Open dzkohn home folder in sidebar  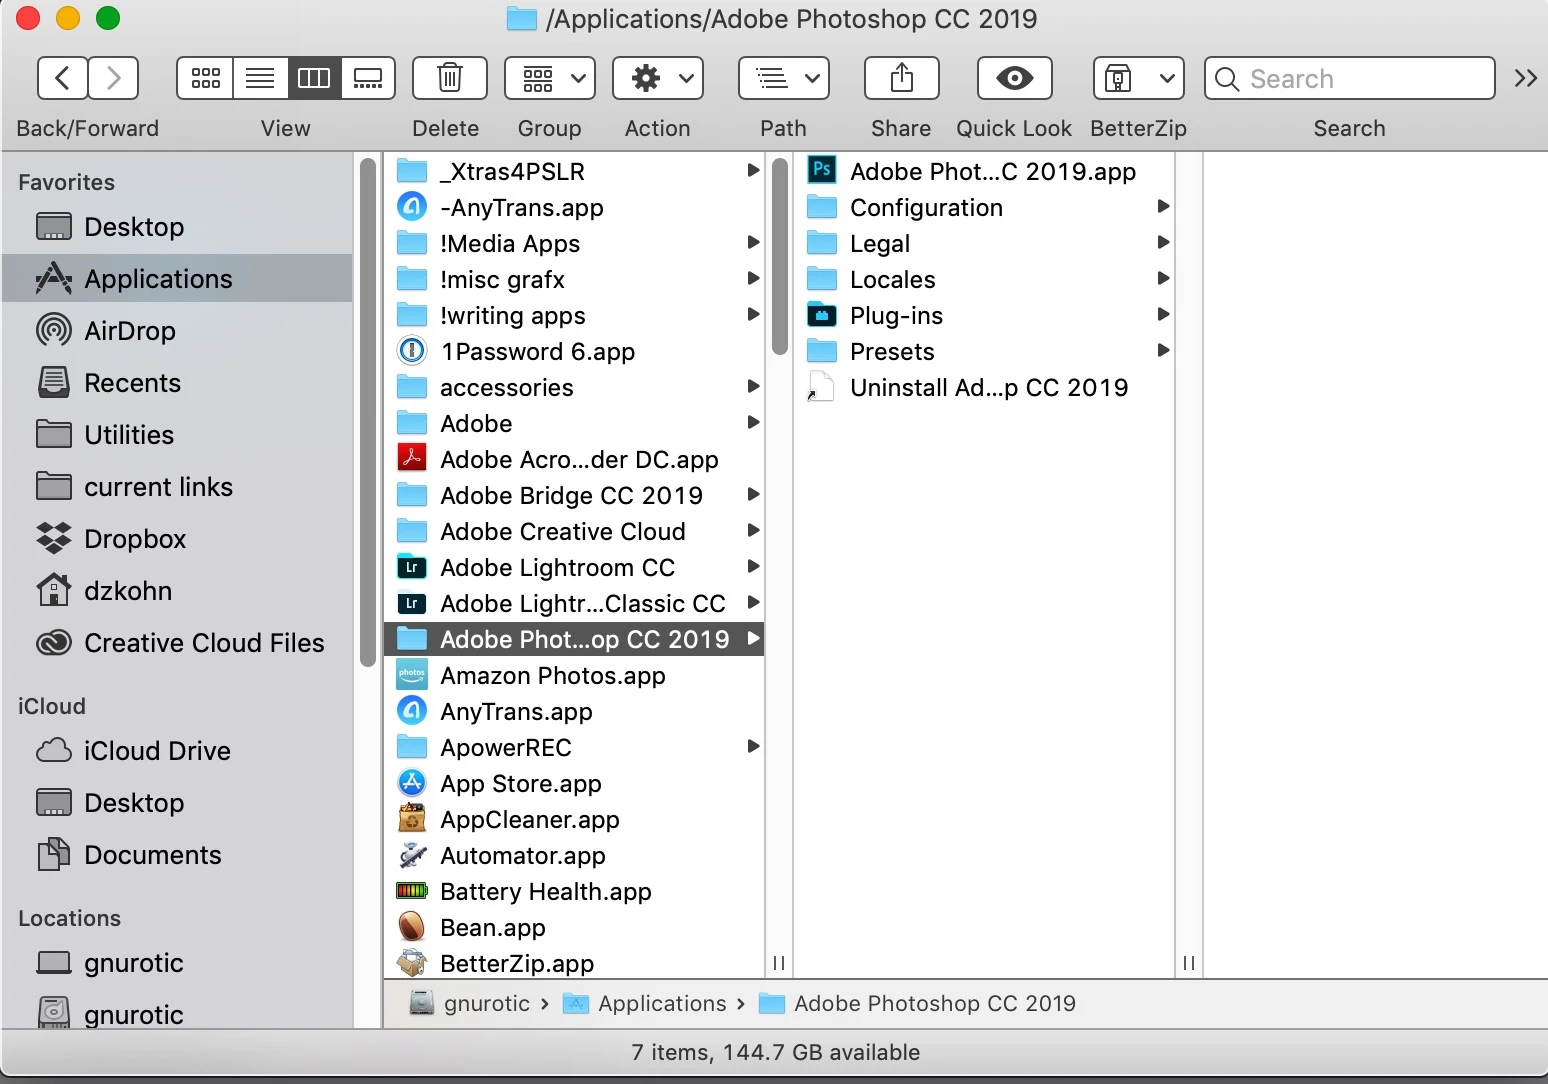point(178,591)
